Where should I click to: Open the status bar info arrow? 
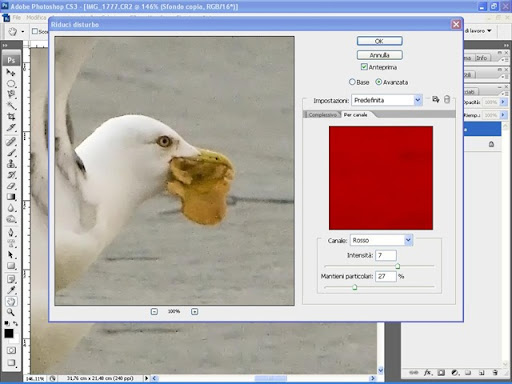click(146, 378)
